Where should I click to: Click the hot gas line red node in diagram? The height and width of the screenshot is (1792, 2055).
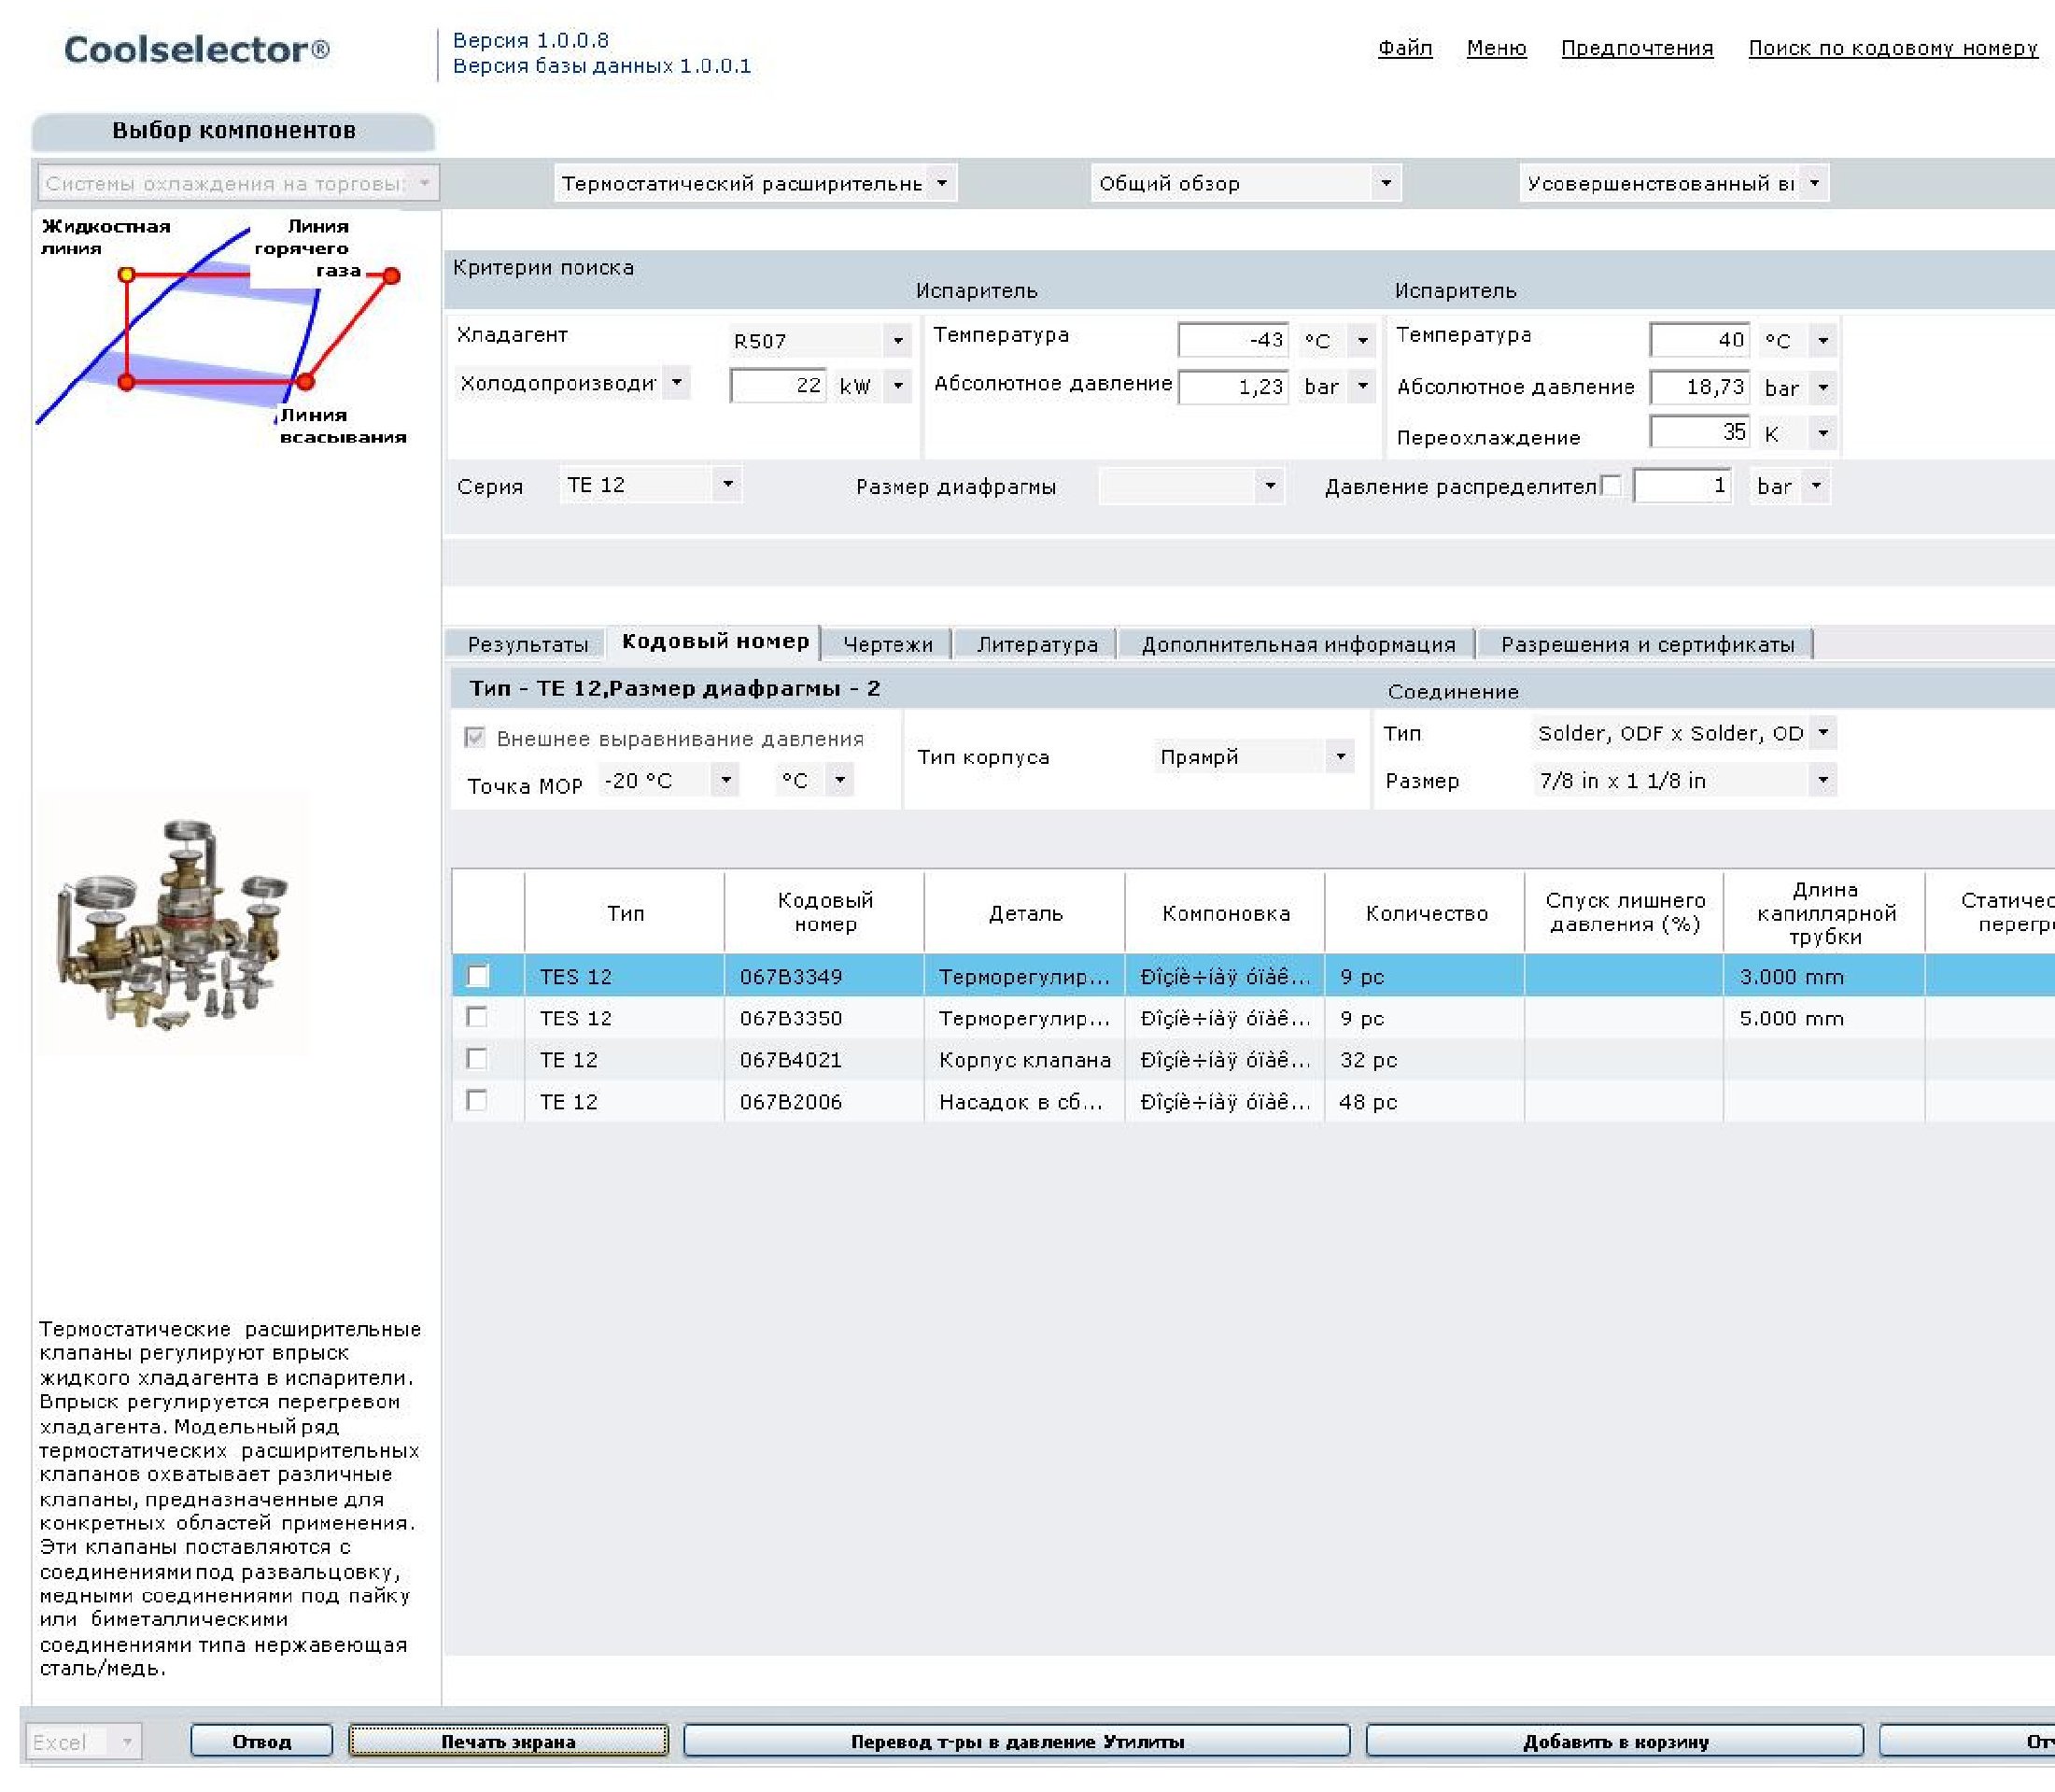pos(391,275)
